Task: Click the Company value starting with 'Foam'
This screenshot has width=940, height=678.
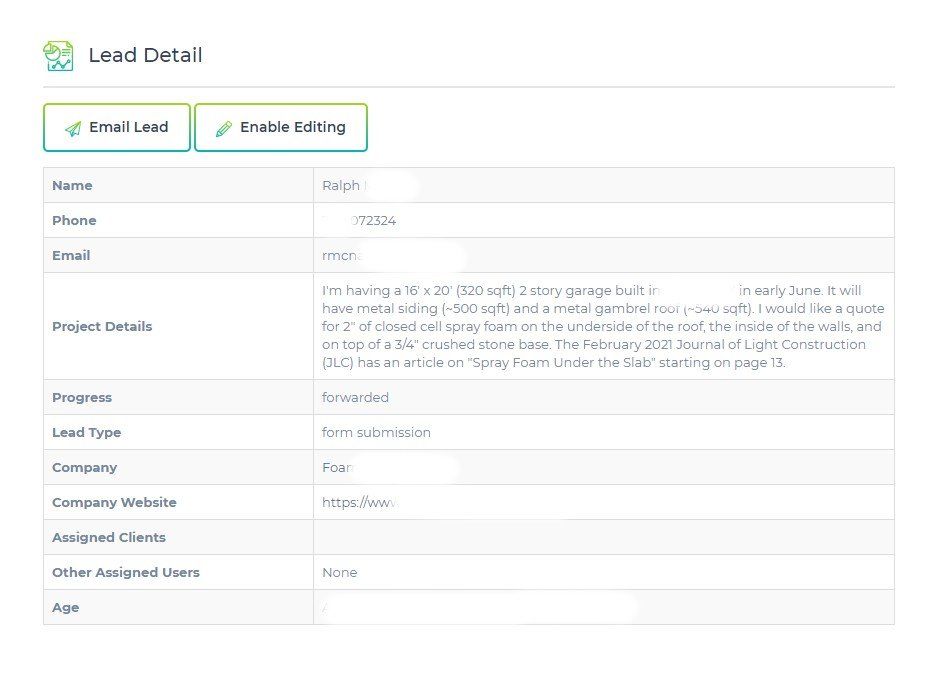Action: (337, 468)
